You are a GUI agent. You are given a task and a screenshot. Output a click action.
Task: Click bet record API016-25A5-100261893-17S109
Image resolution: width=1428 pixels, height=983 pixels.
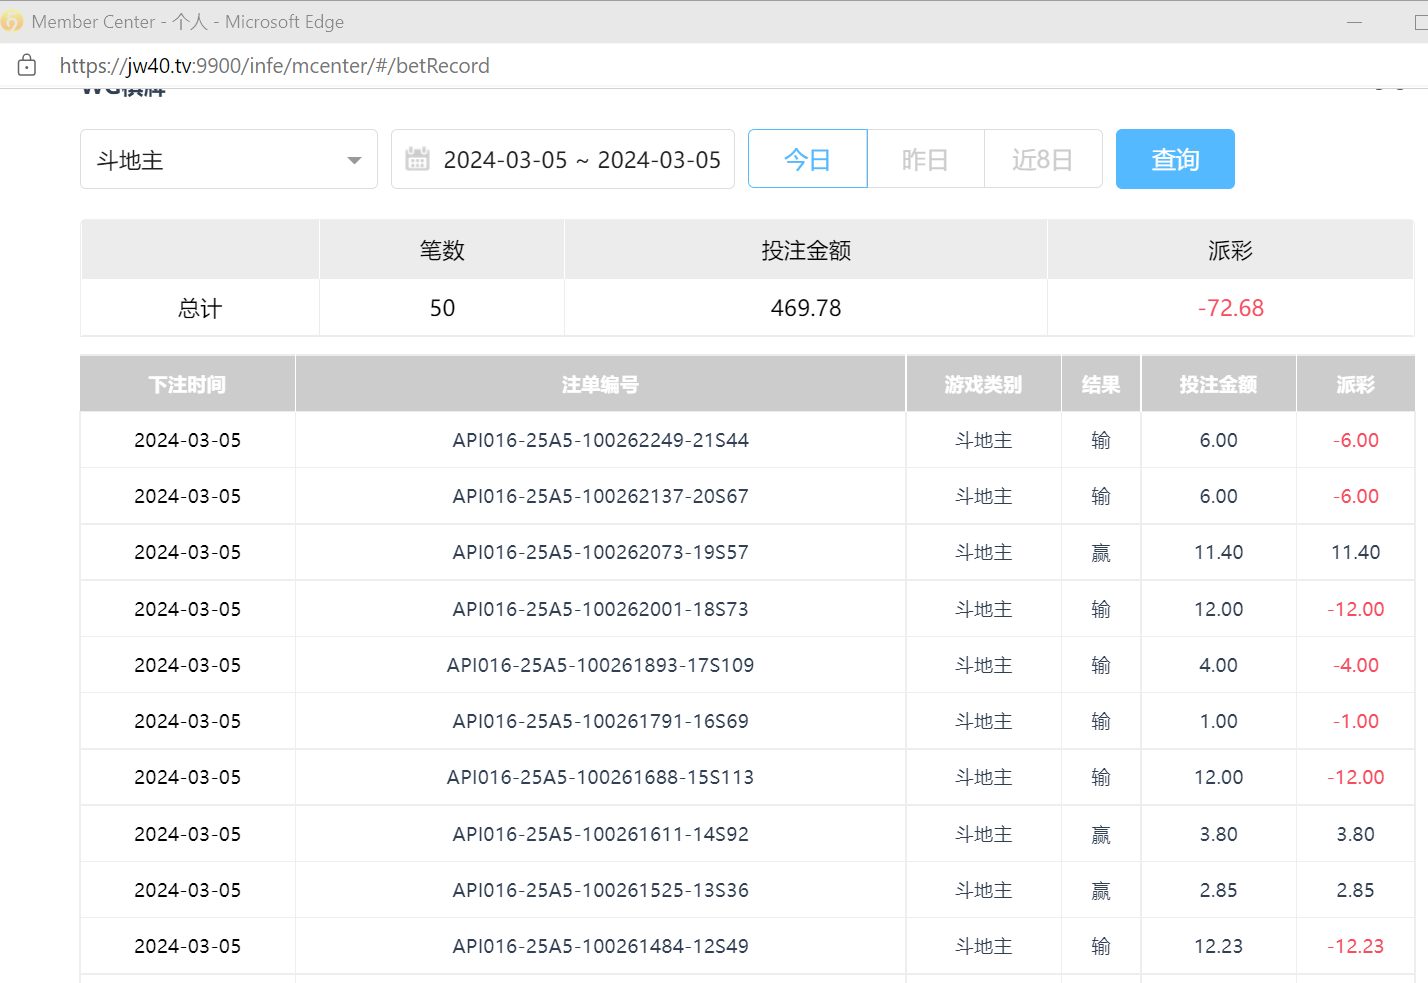click(x=600, y=665)
